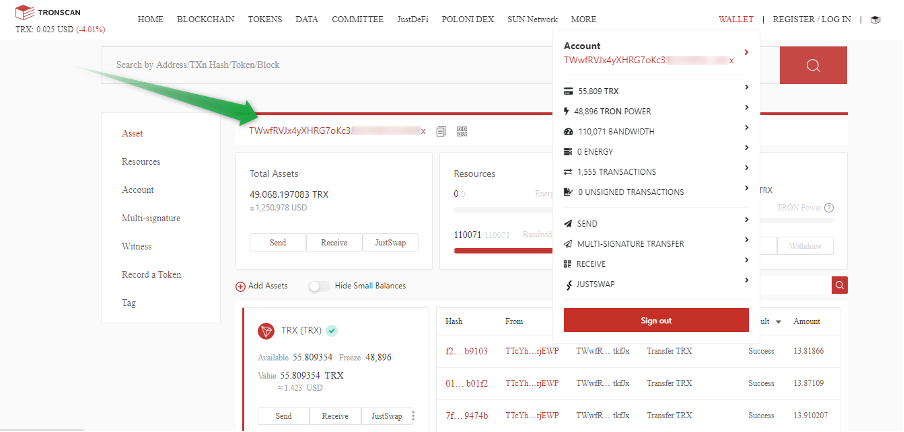
Task: Open transaction hash f2…b9103
Action: 466,351
